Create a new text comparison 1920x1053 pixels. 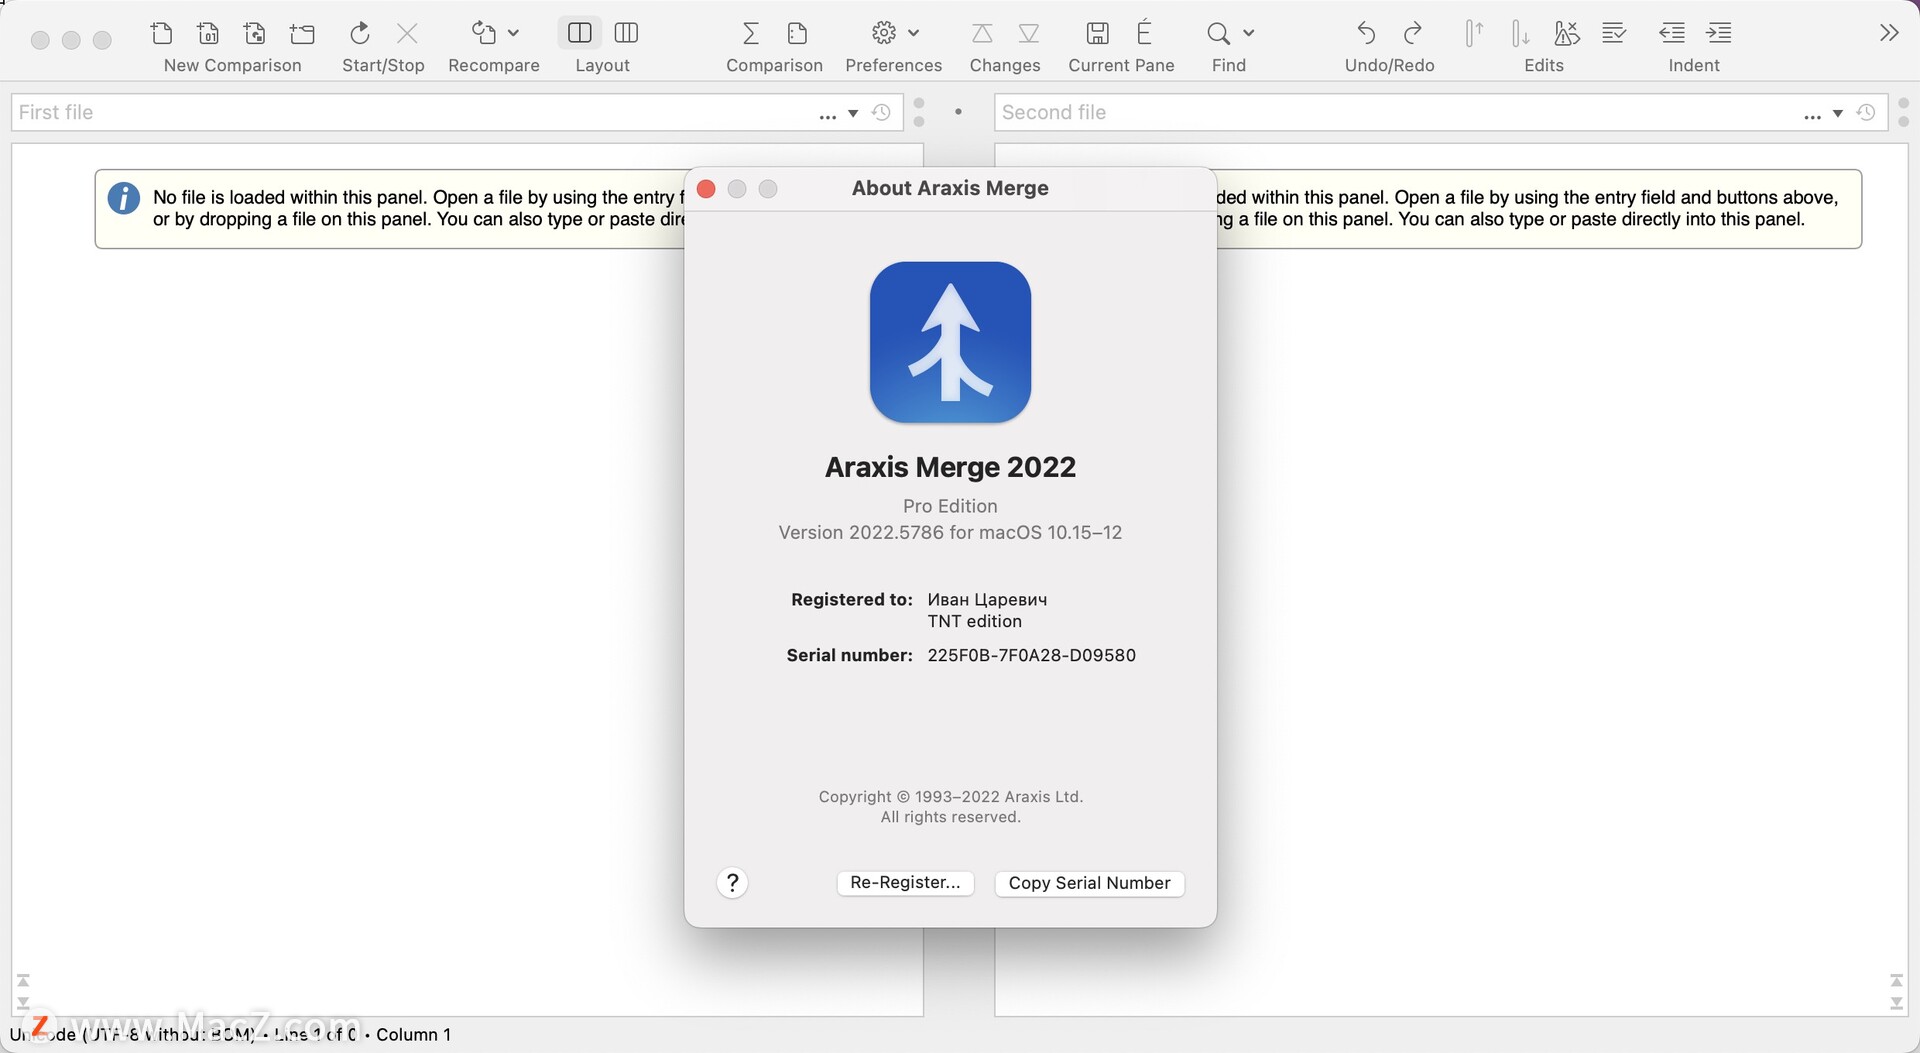coord(161,33)
